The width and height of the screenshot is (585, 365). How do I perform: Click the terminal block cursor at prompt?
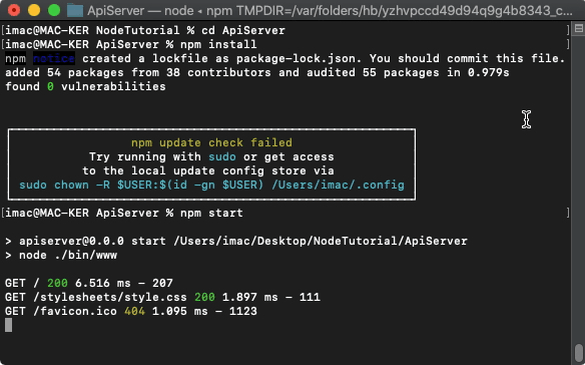click(8, 325)
